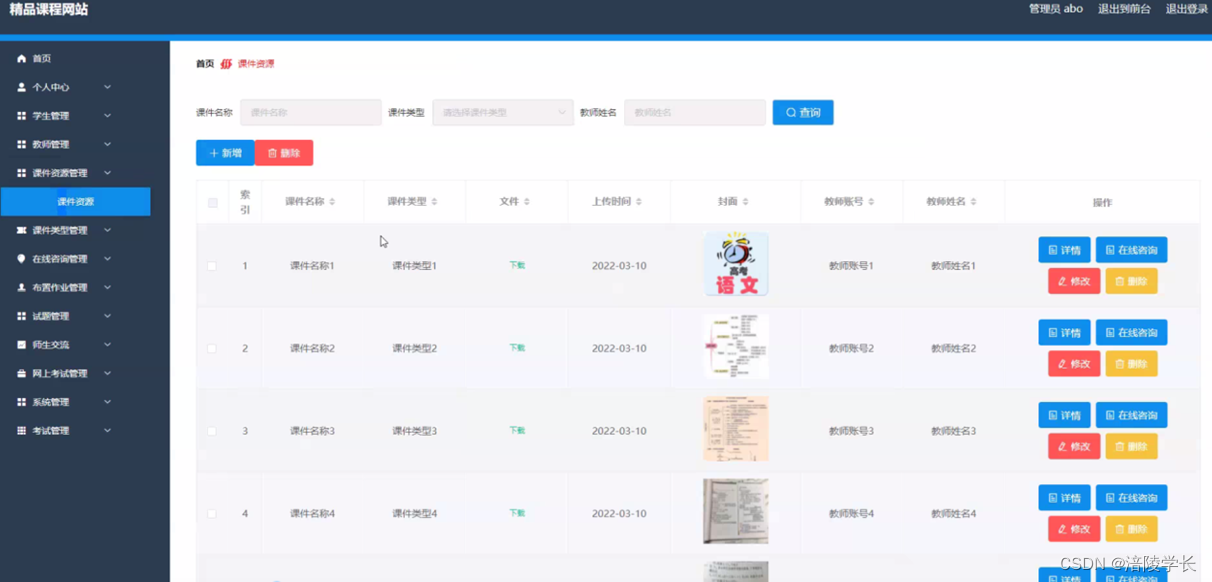The image size is (1212, 582).
Task: Click the red breadcrumb icon before 课件资源
Action: tap(226, 64)
